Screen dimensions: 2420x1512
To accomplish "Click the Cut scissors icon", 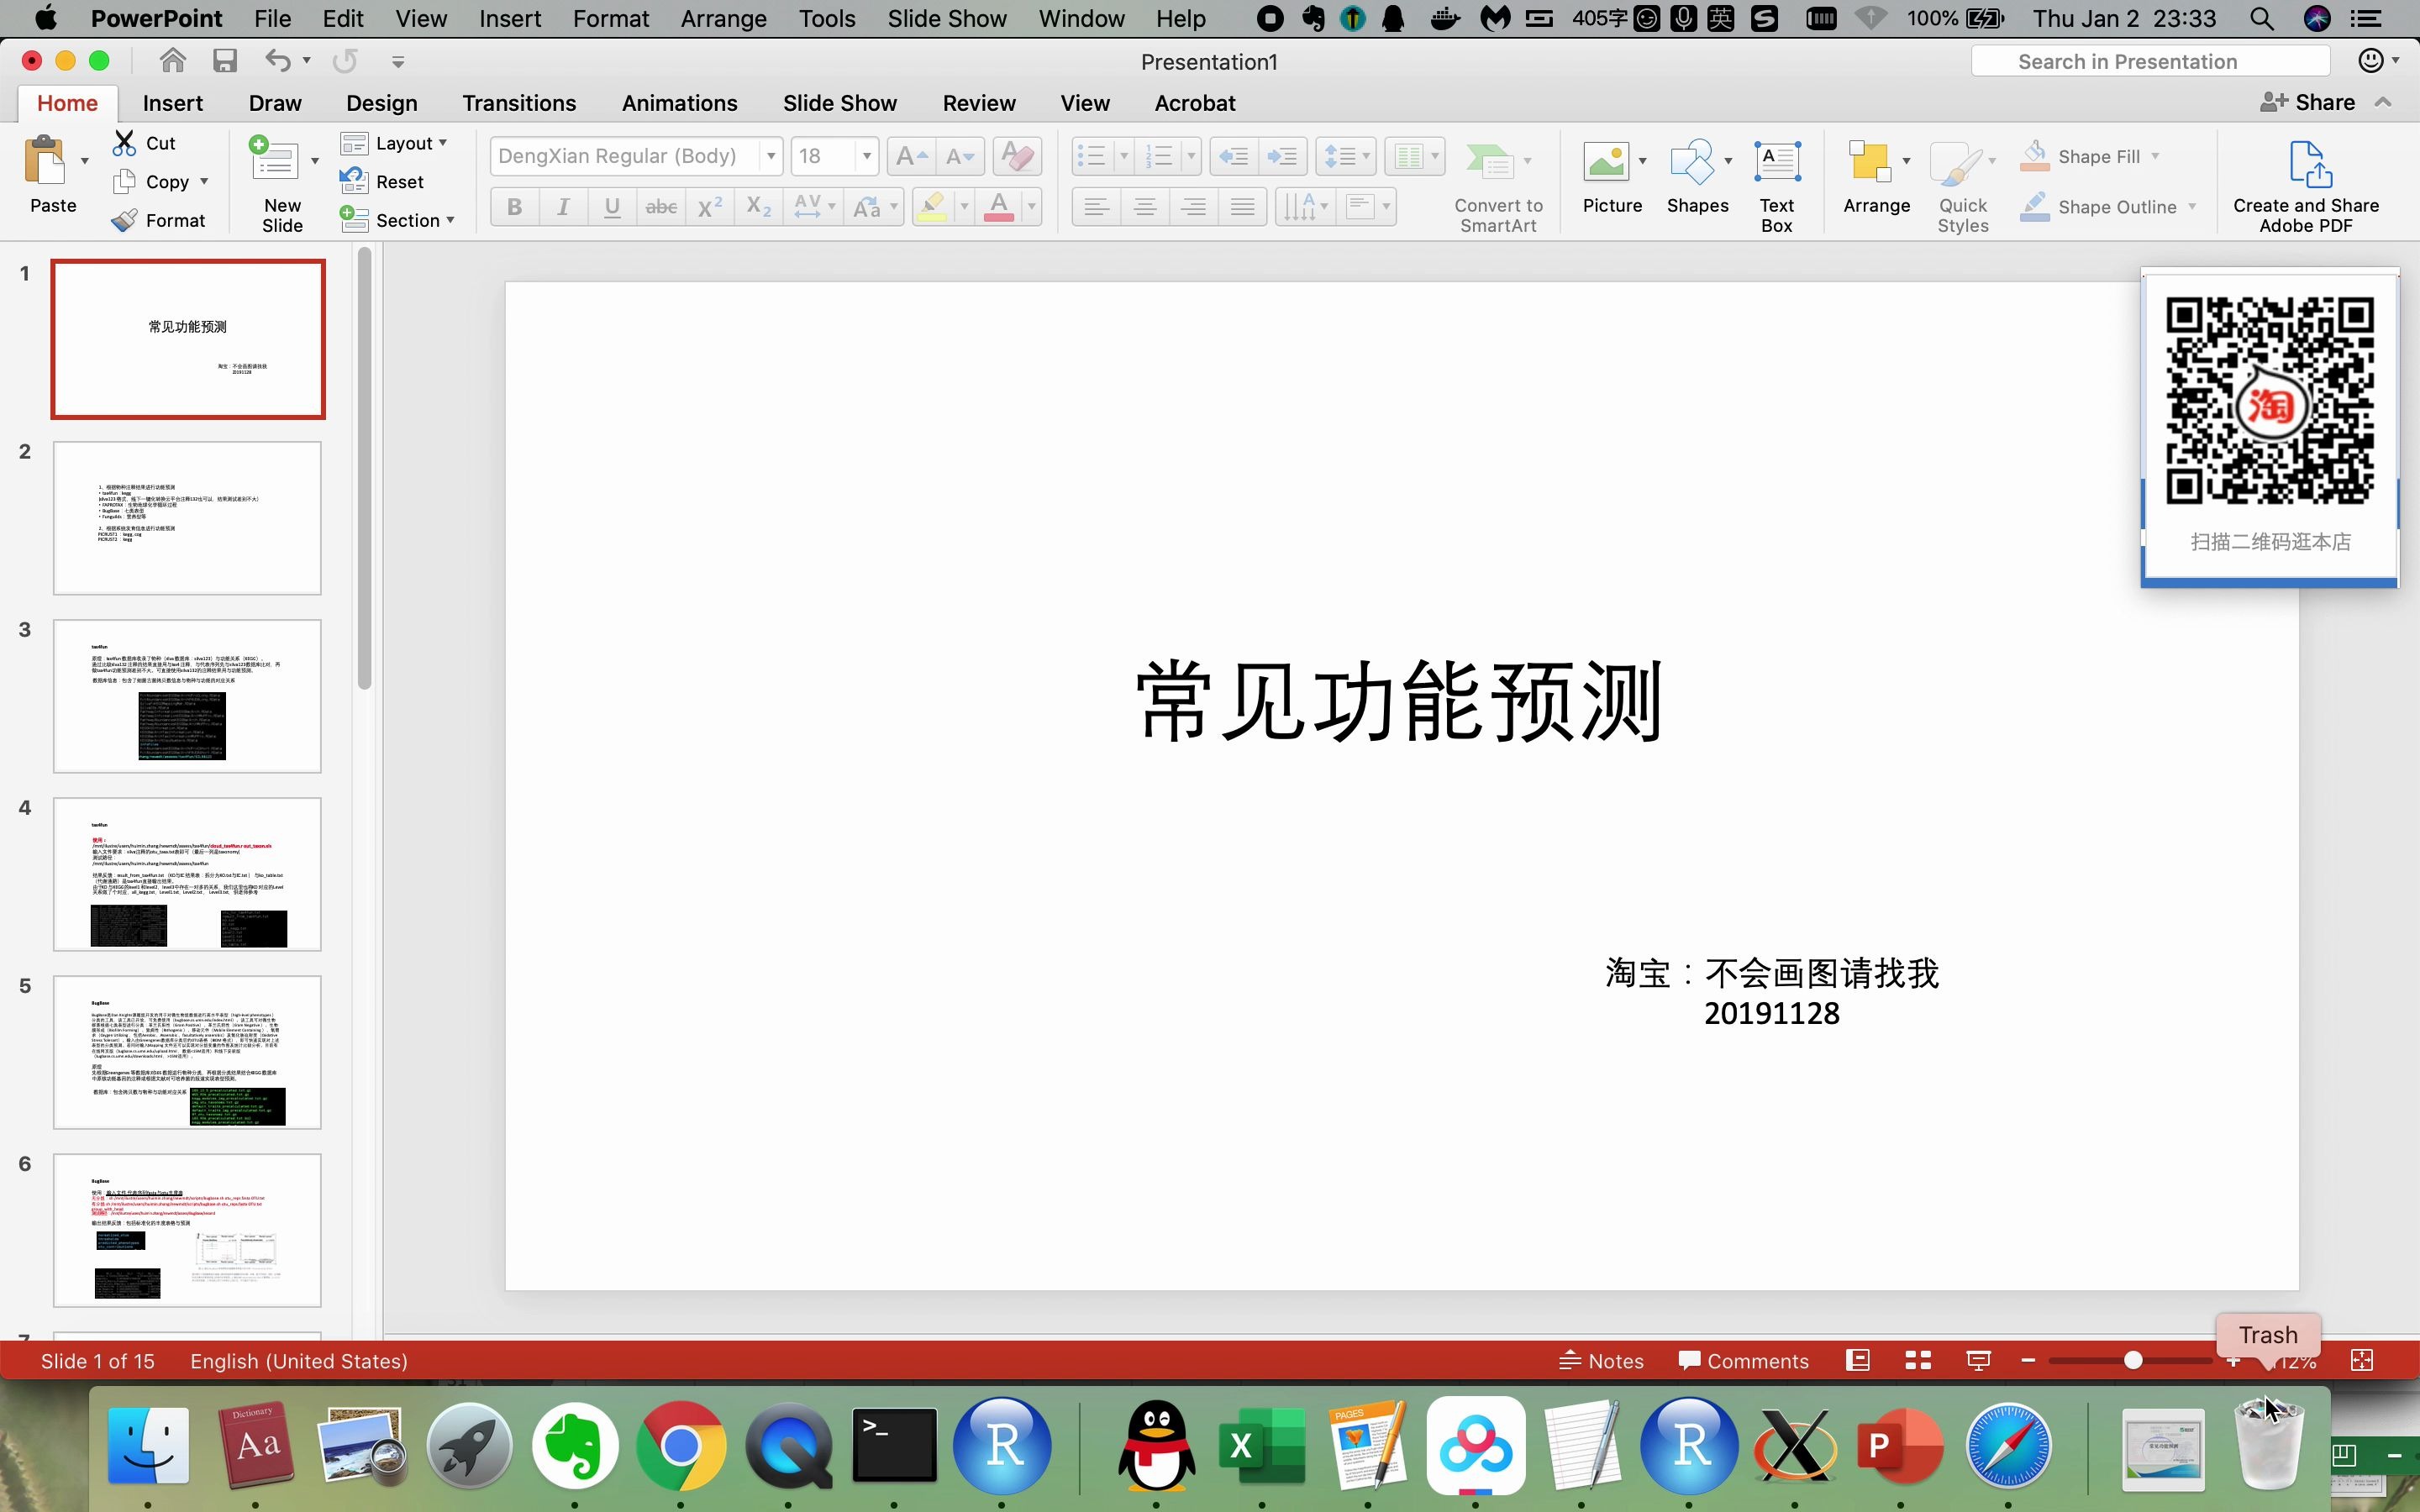I will tap(124, 143).
